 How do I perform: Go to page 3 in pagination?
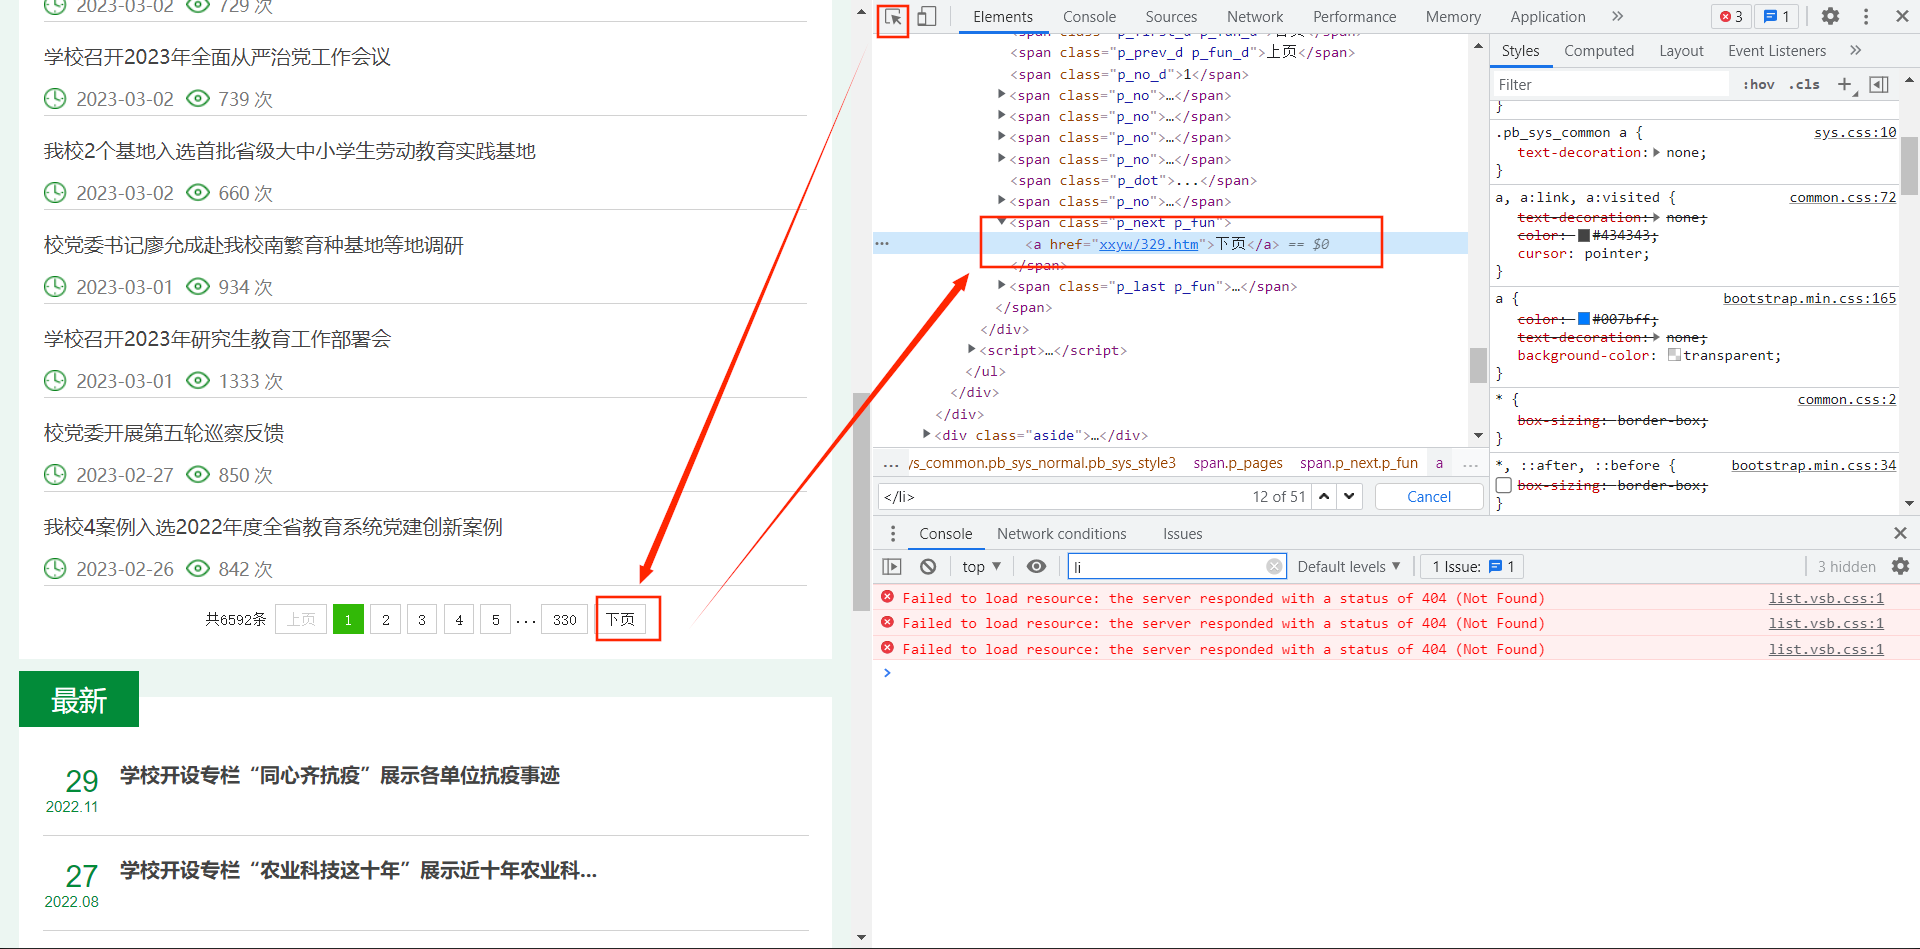click(422, 620)
